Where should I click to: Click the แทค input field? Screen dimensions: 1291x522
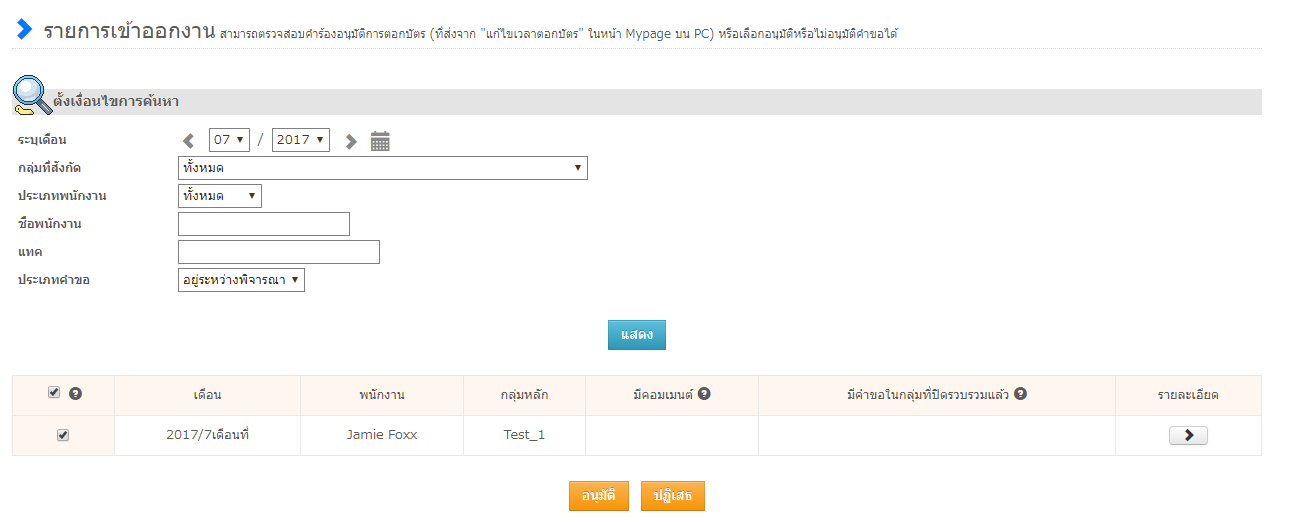tap(278, 252)
